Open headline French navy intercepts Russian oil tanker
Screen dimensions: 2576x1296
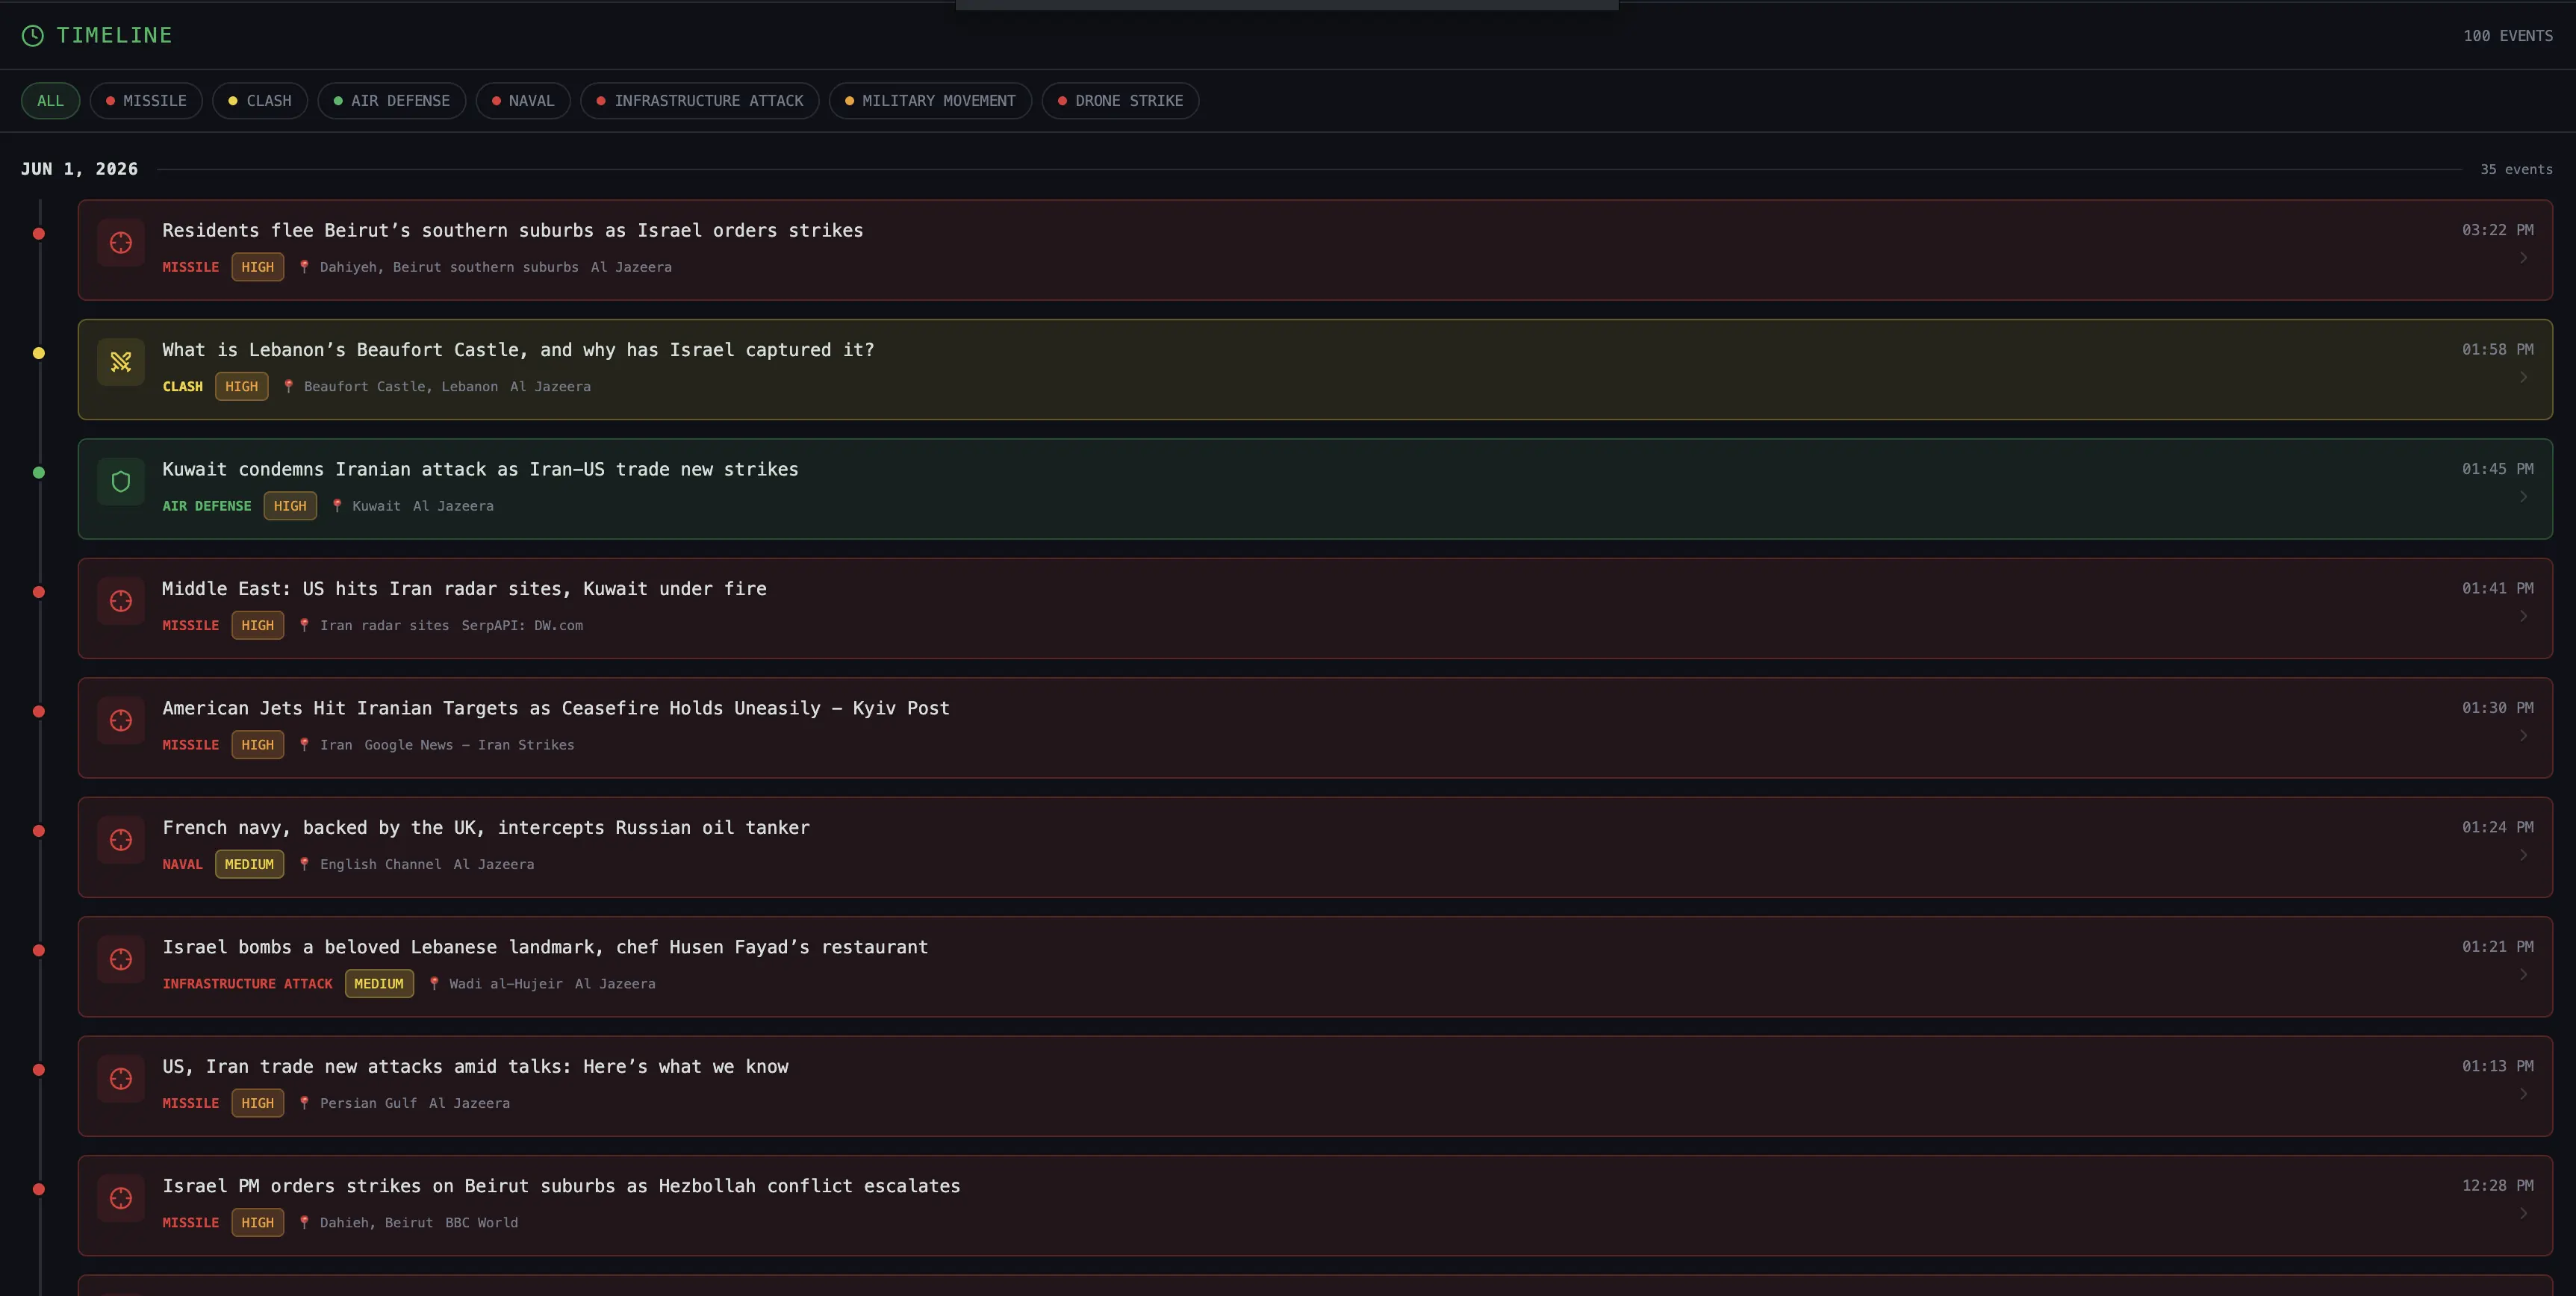[486, 828]
